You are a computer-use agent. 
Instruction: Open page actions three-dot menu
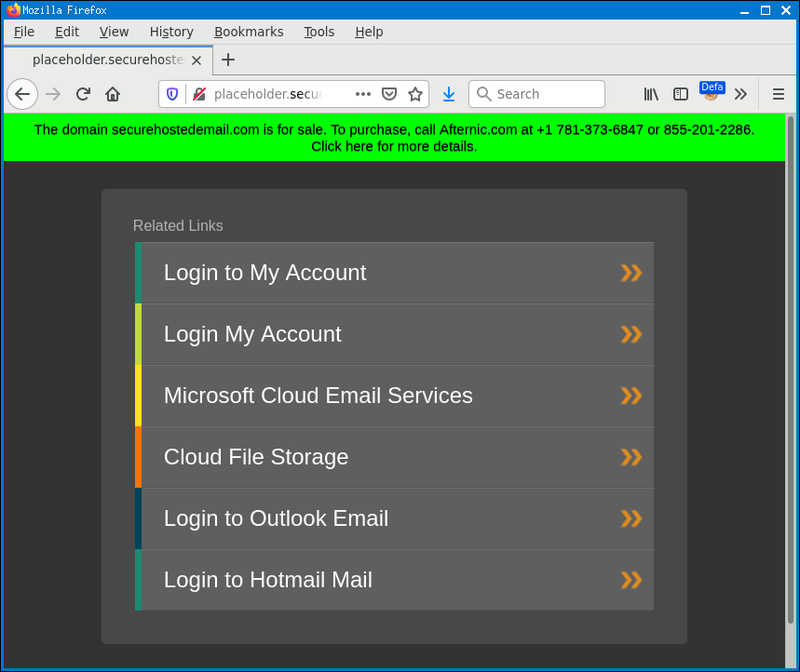tap(363, 94)
